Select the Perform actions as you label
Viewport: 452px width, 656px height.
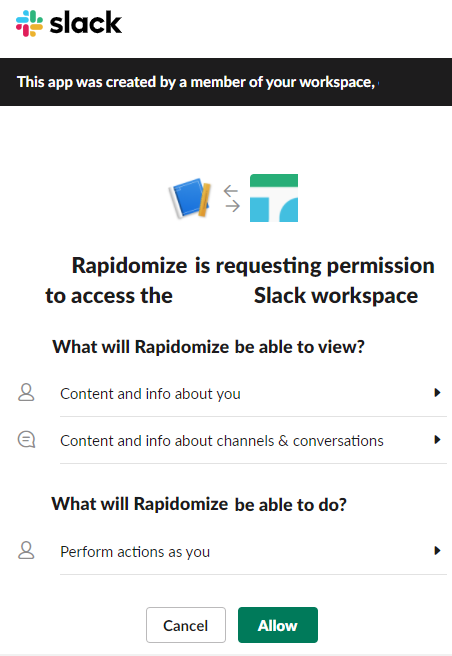click(x=135, y=552)
